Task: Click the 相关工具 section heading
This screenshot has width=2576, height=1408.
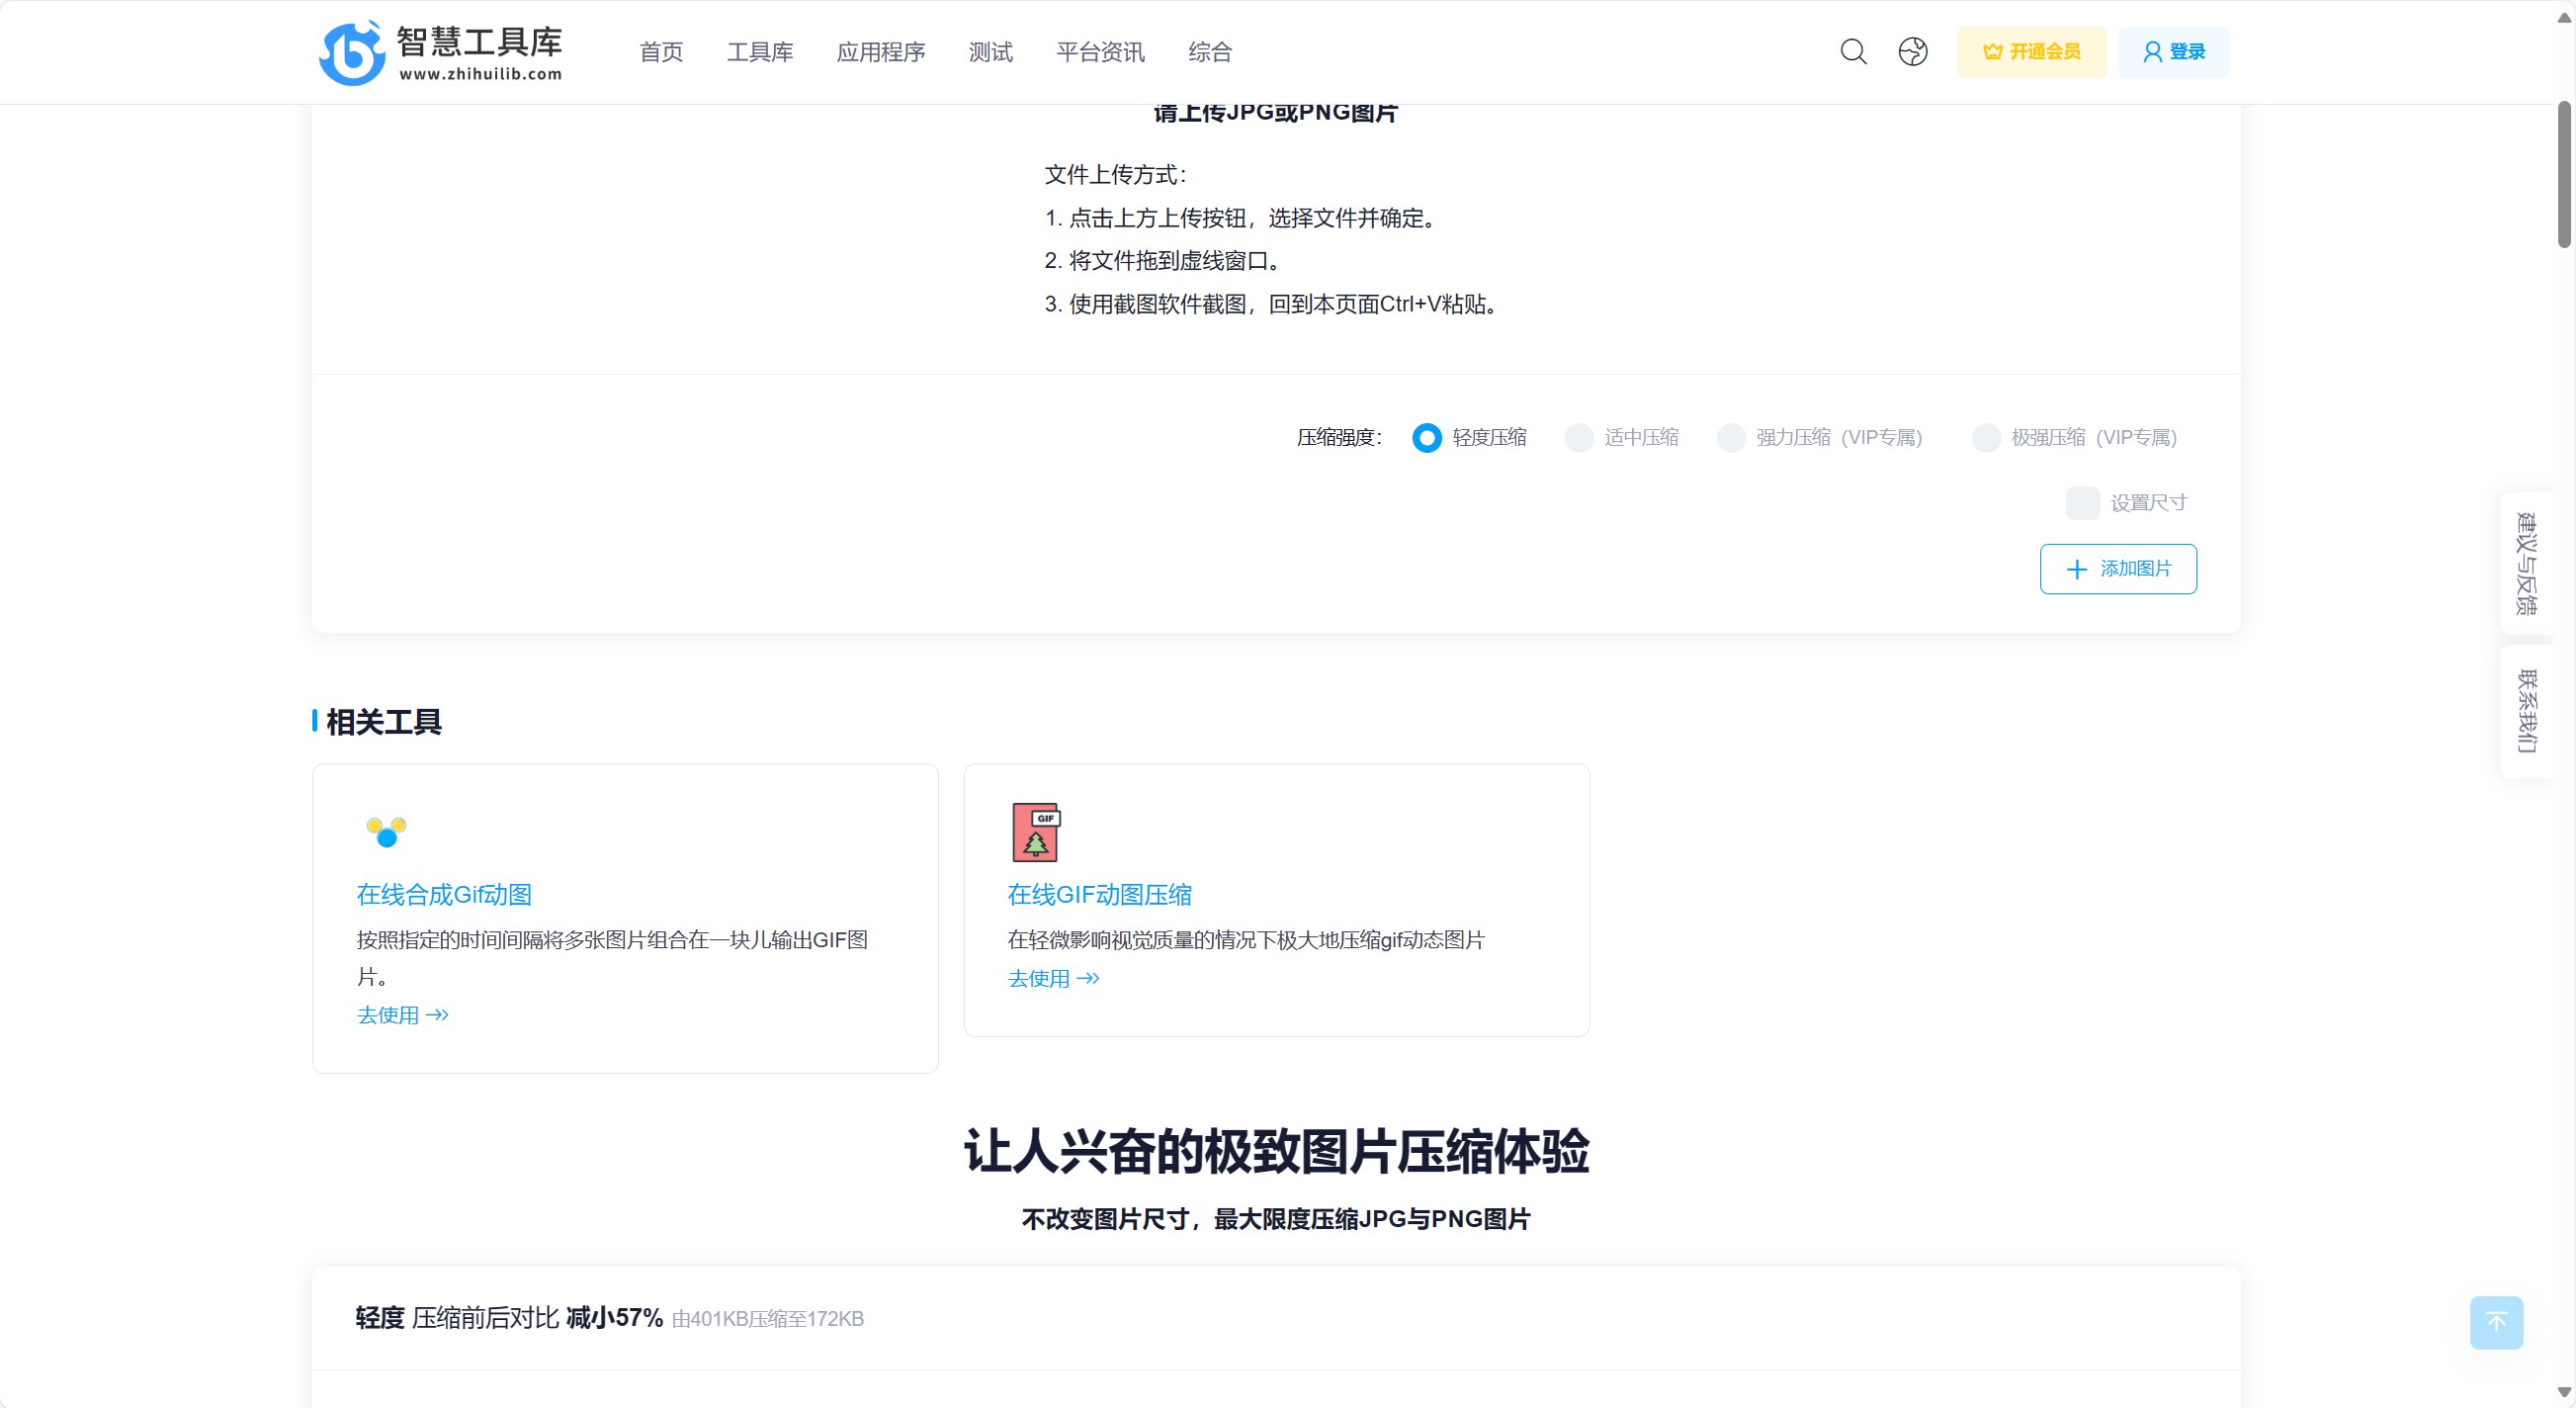Action: [384, 722]
